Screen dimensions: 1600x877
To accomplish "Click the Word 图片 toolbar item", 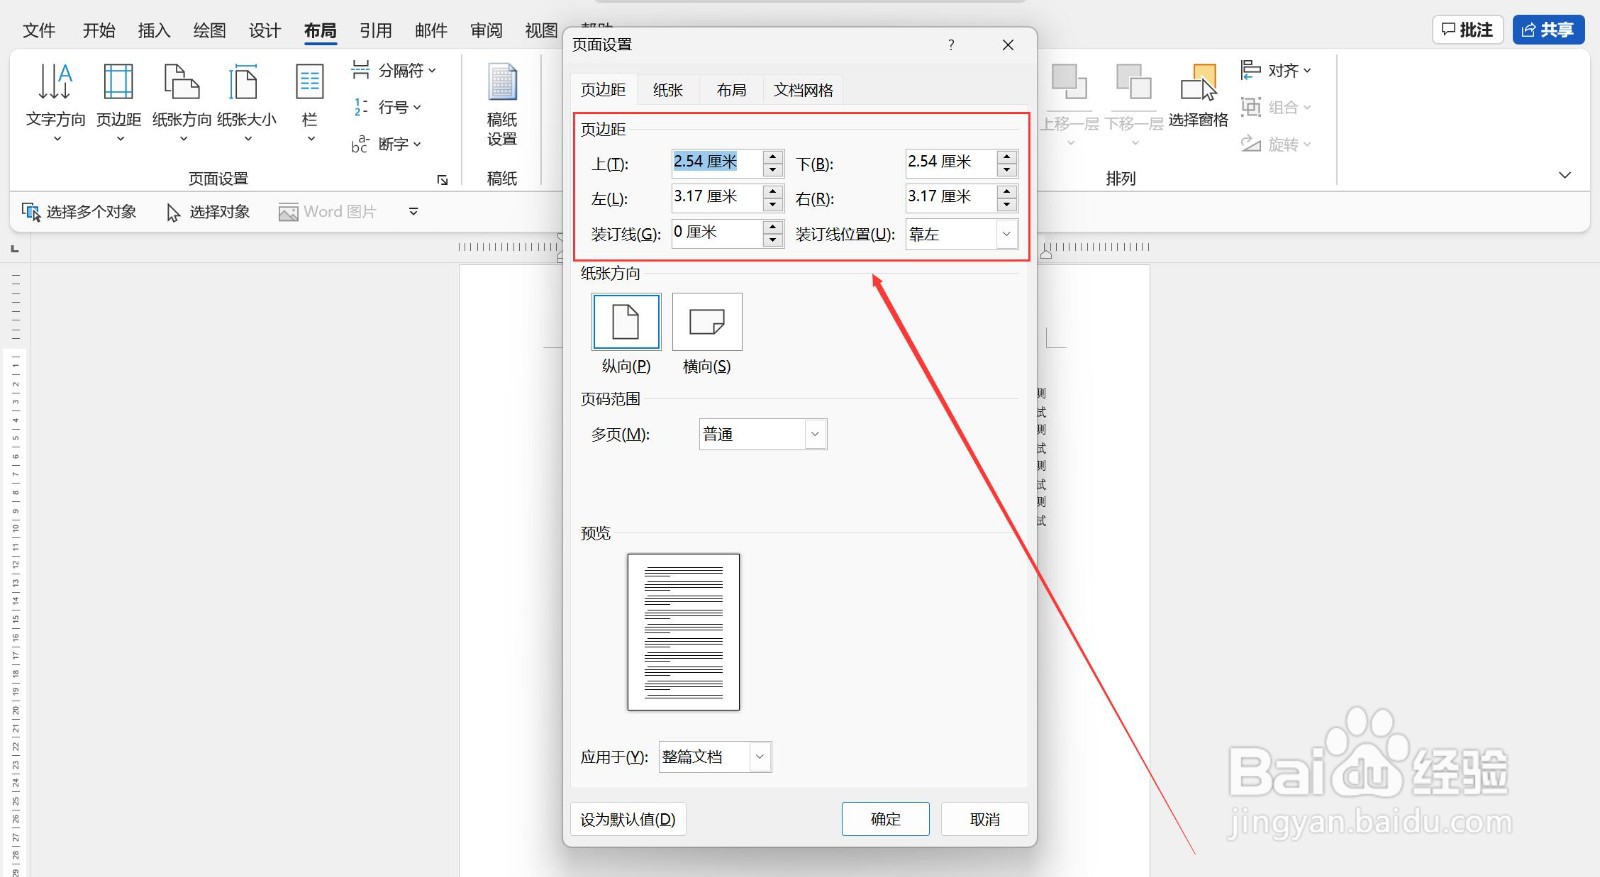I will pos(327,212).
